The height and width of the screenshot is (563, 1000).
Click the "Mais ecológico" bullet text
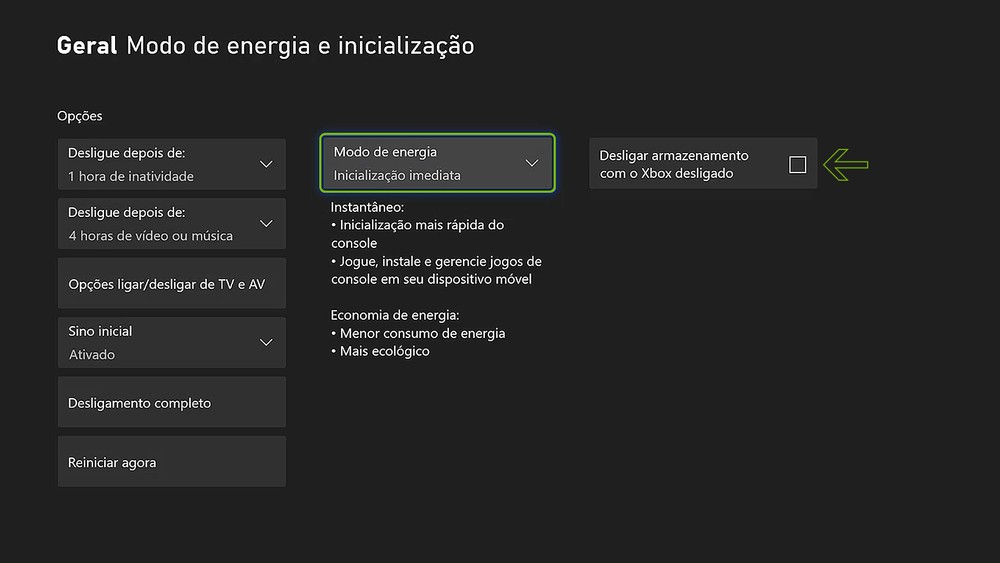coord(384,351)
